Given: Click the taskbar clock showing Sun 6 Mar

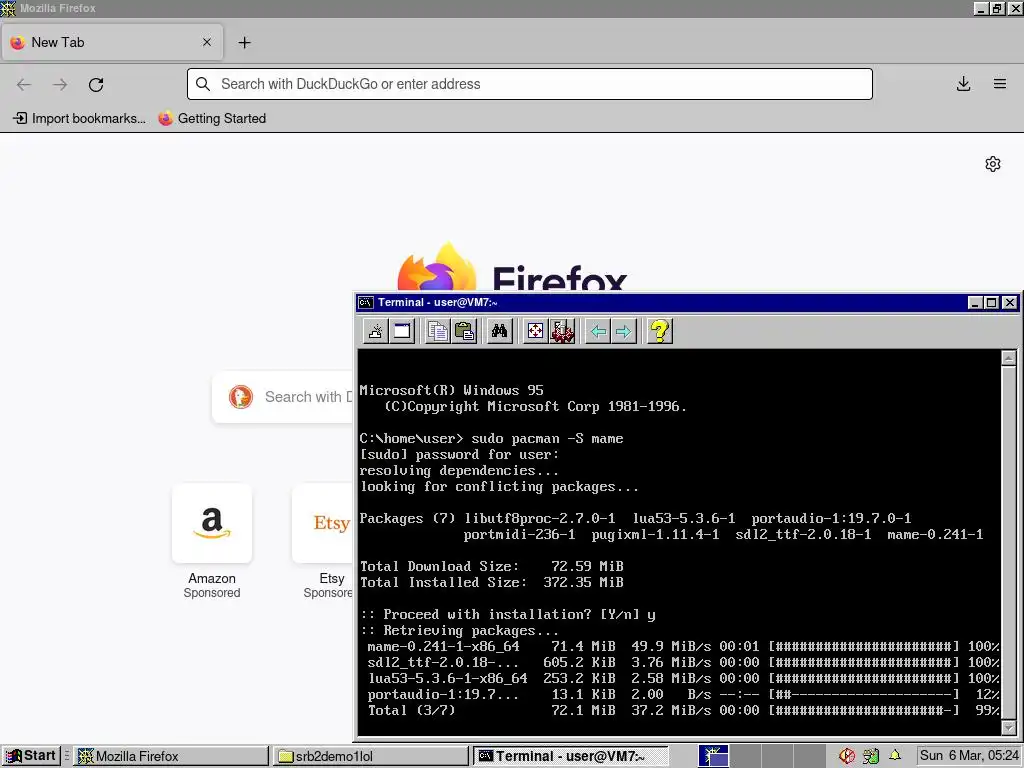Looking at the screenshot, I should pyautogui.click(x=969, y=756).
